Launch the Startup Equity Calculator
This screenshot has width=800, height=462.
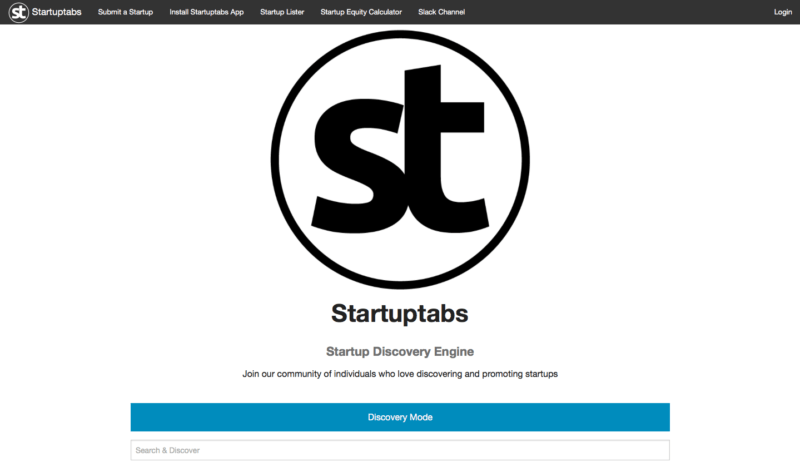[x=361, y=12]
